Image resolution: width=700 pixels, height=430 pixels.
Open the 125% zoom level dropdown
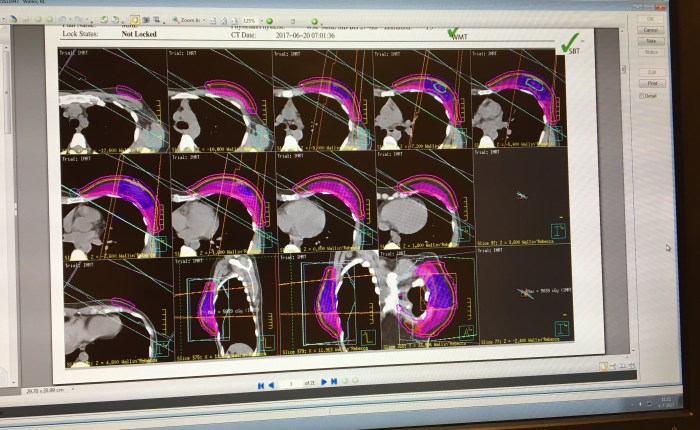pos(262,21)
